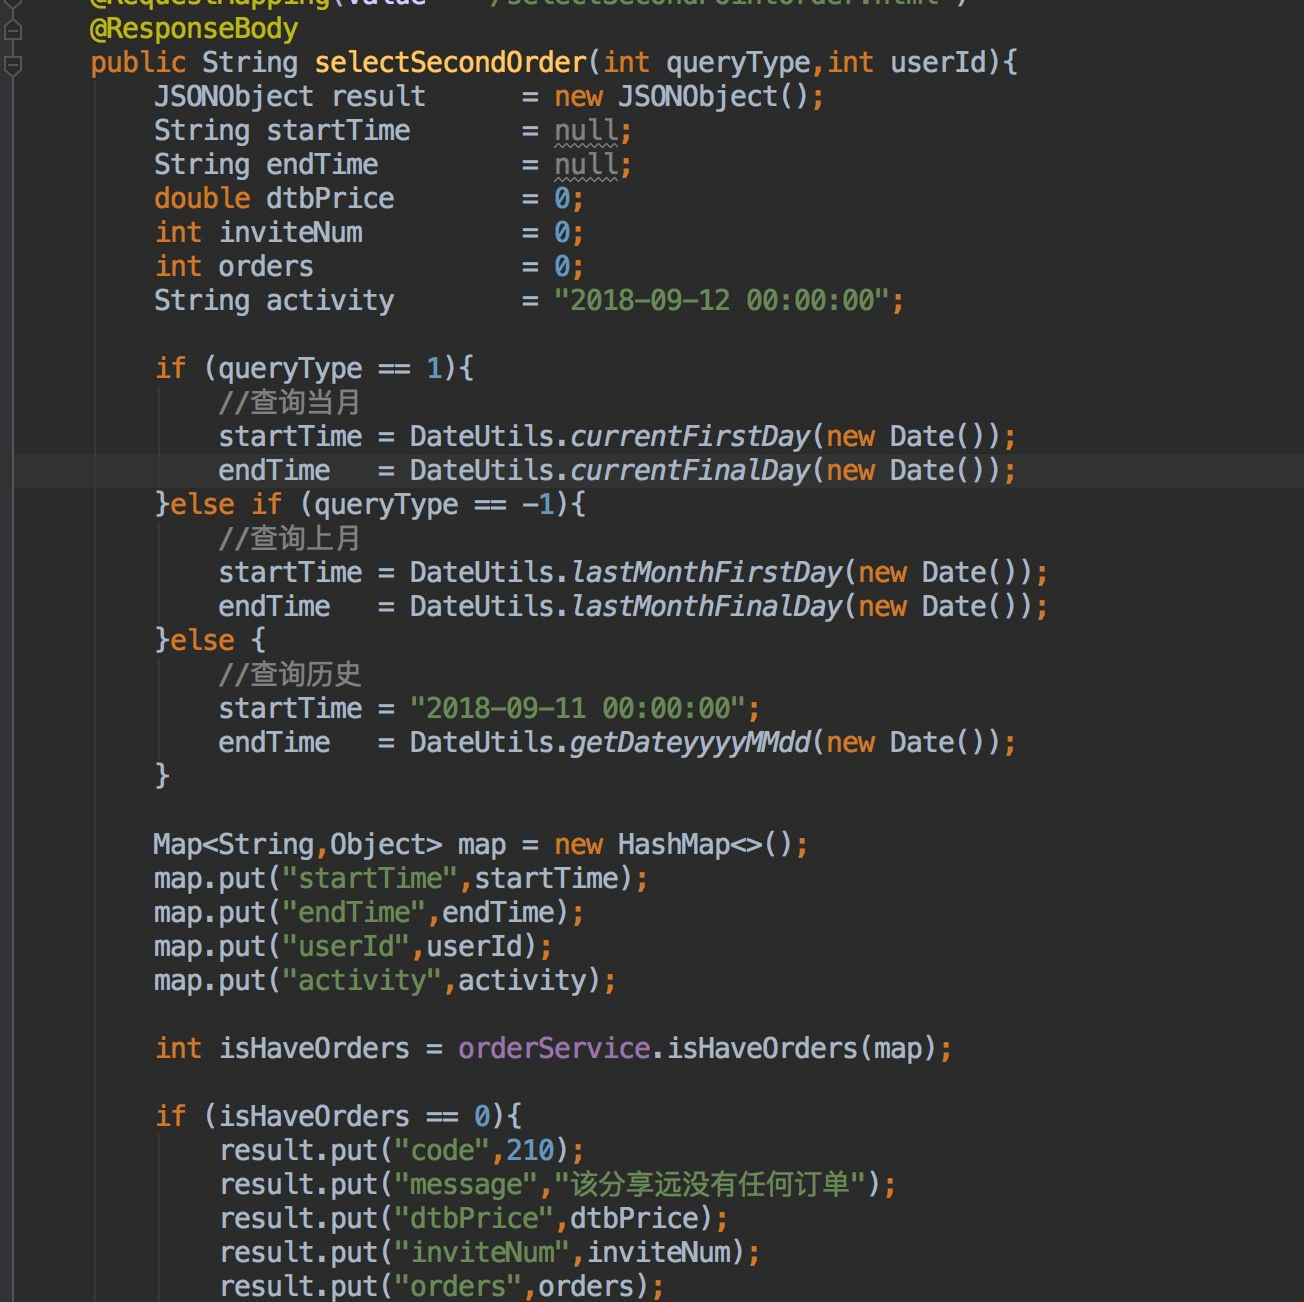Click the currentFinalDay method call
The height and width of the screenshot is (1302, 1304).
[x=690, y=471]
